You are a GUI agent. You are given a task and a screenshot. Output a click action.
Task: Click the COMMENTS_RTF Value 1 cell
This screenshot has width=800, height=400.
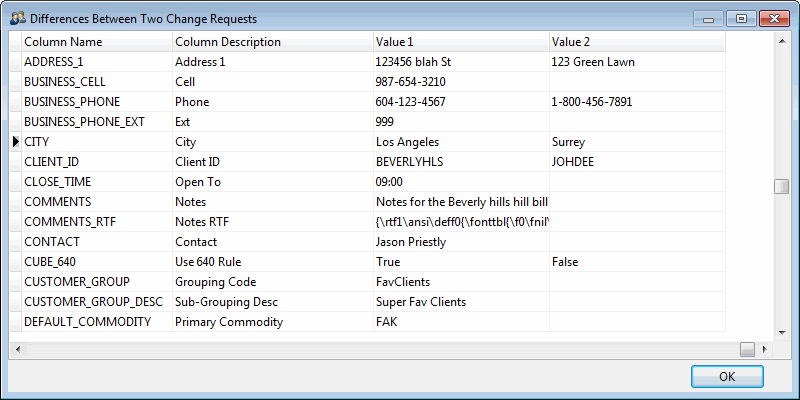pos(459,222)
